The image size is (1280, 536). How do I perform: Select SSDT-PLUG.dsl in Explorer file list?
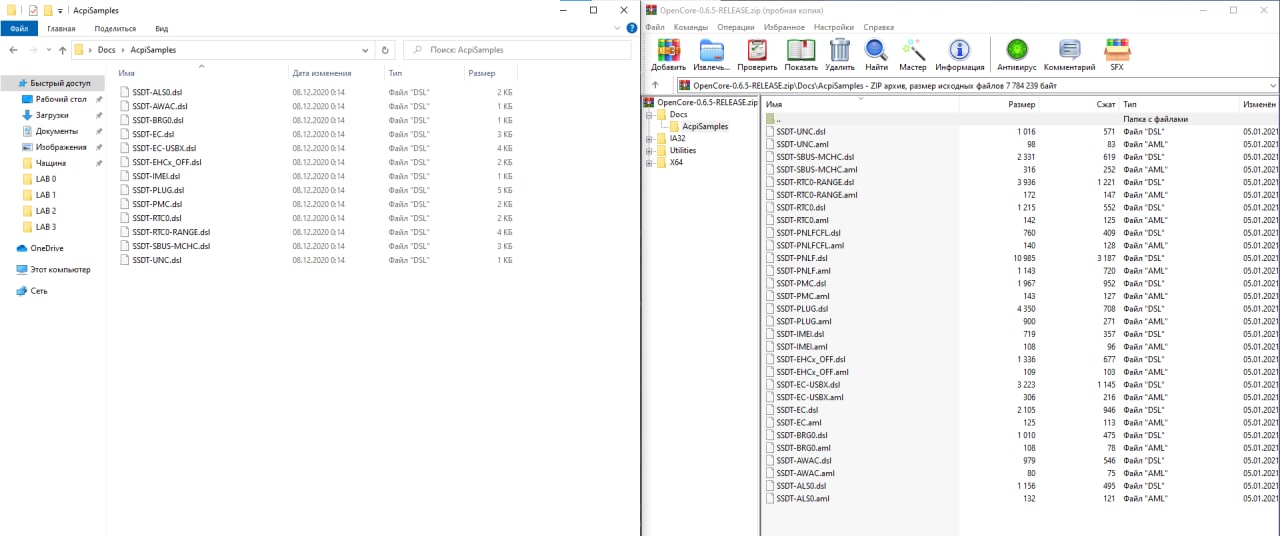tap(157, 190)
